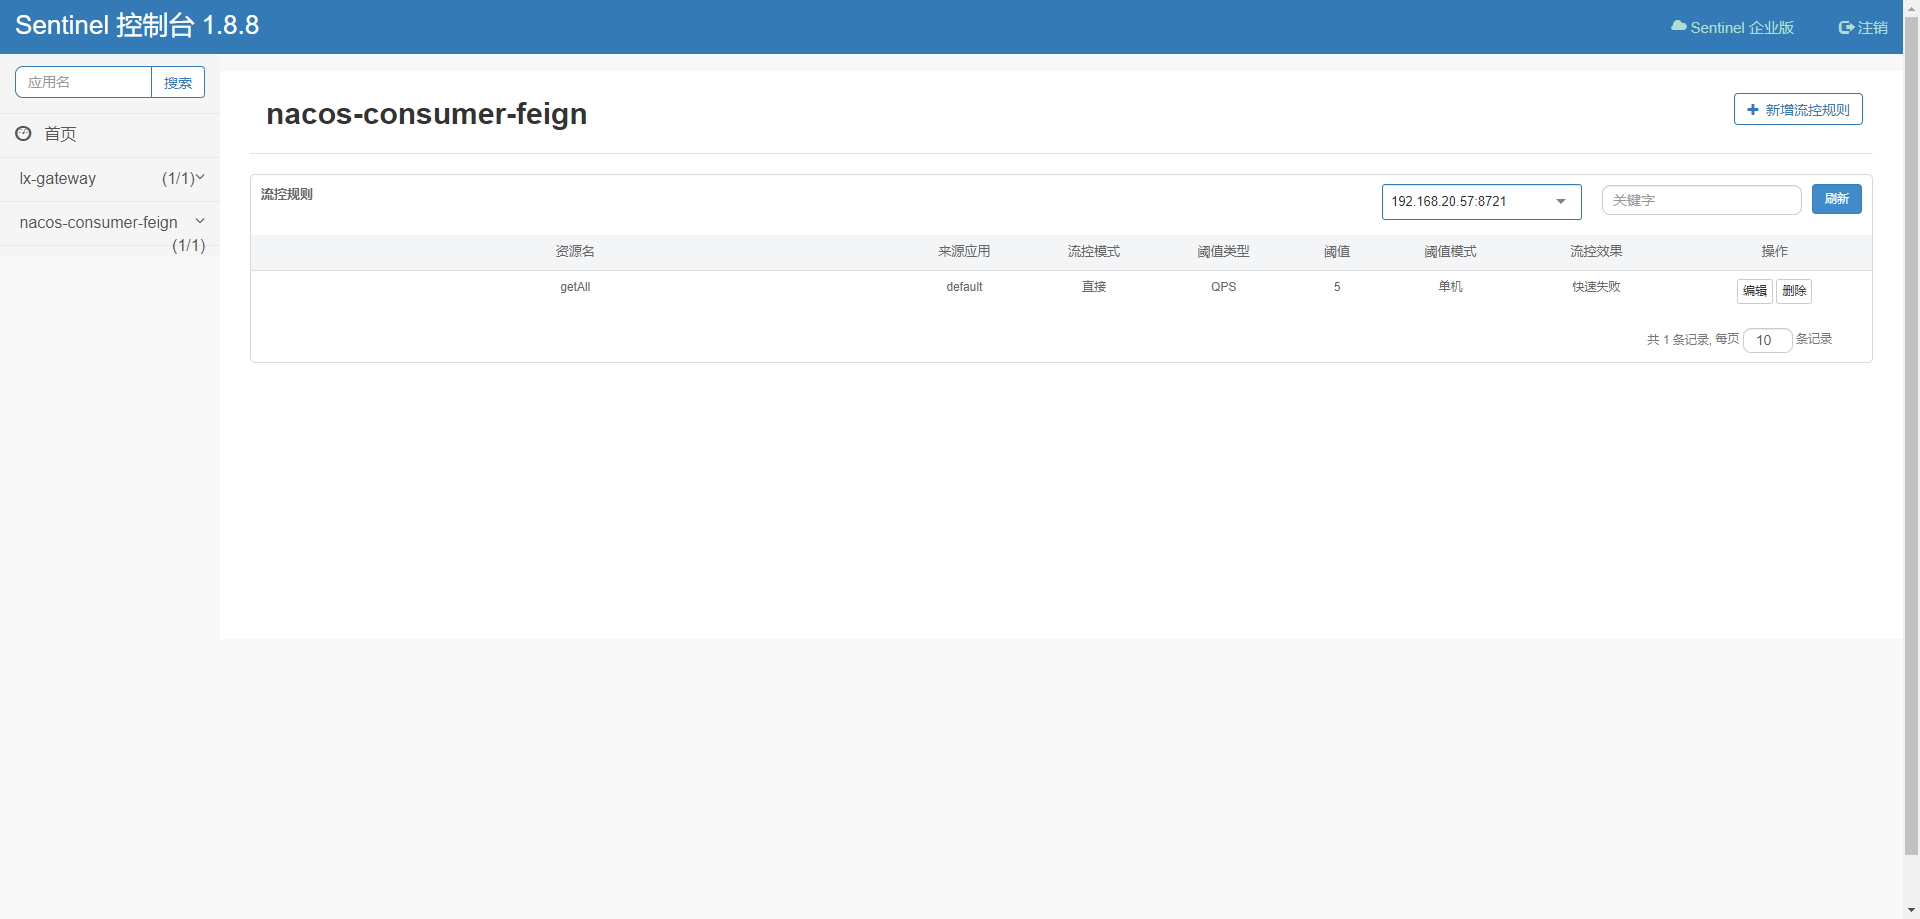Click the 流控效果 column header
1920x919 pixels.
[1596, 251]
